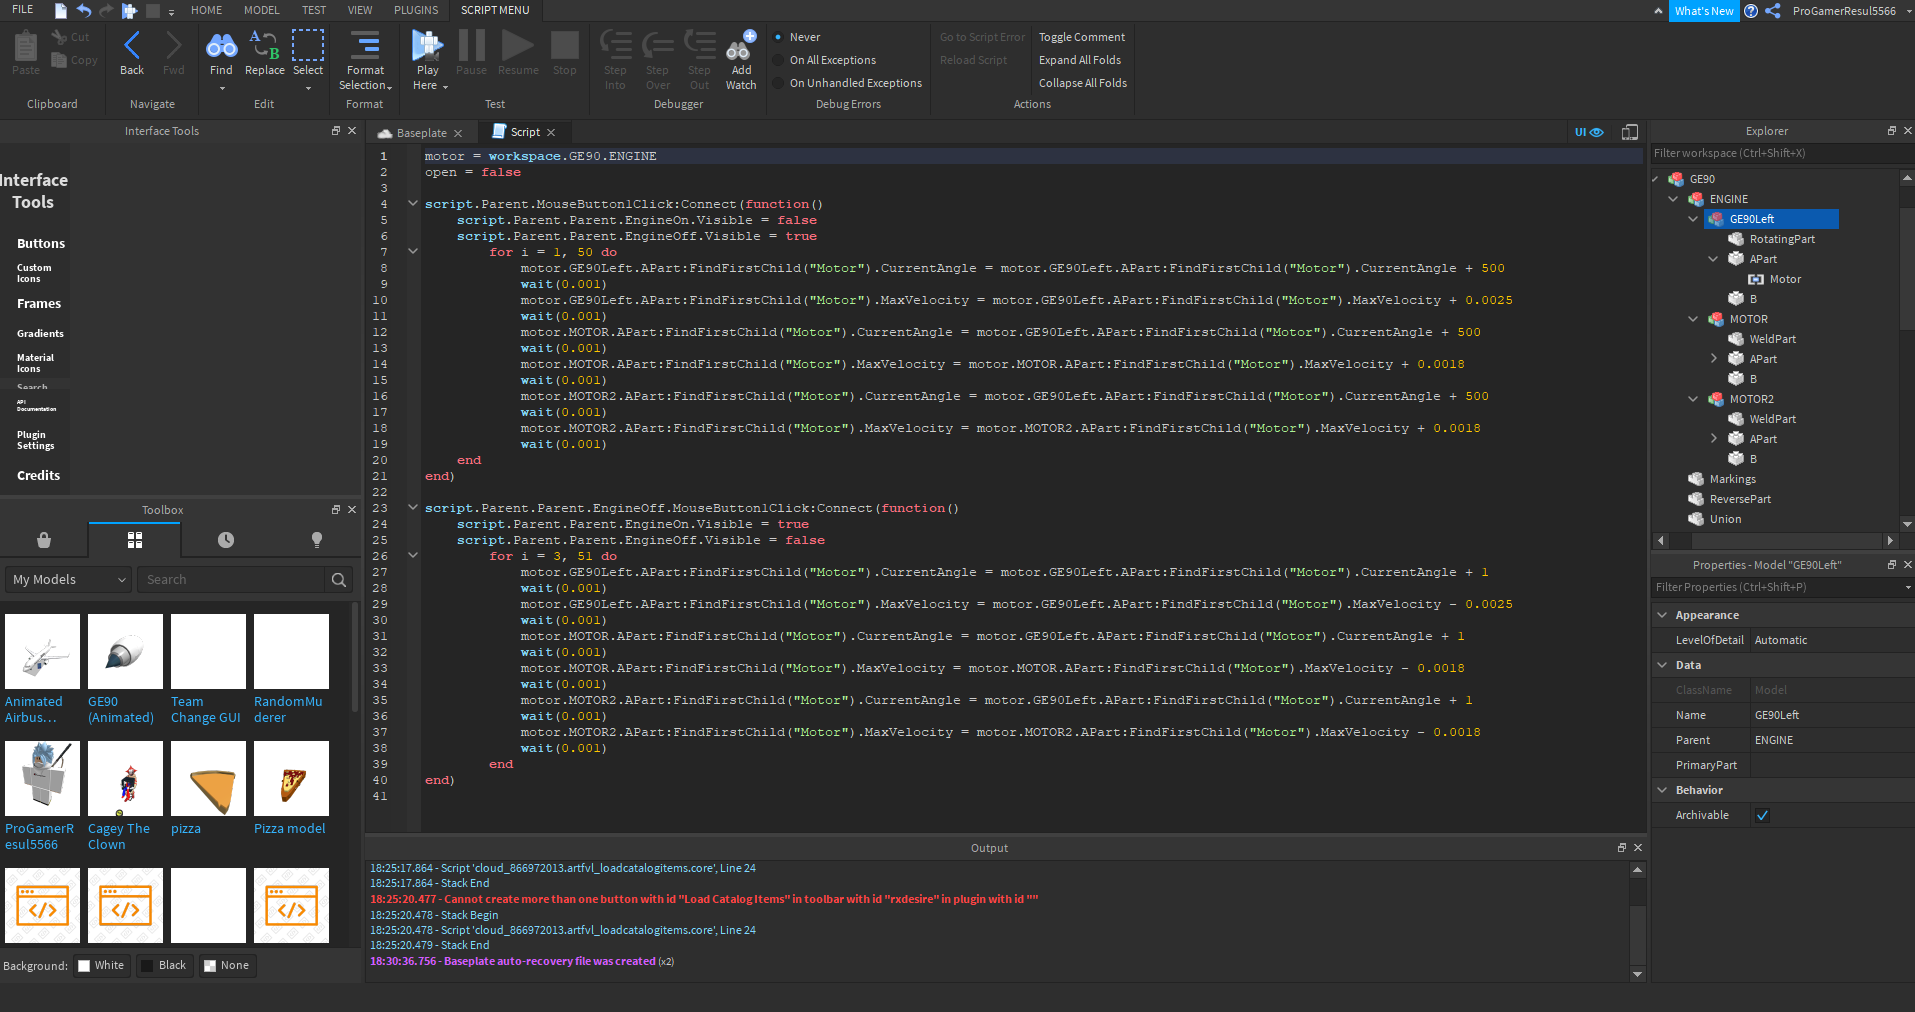Open the Toolbox Recent clock tab
The height and width of the screenshot is (1012, 1915).
(226, 540)
